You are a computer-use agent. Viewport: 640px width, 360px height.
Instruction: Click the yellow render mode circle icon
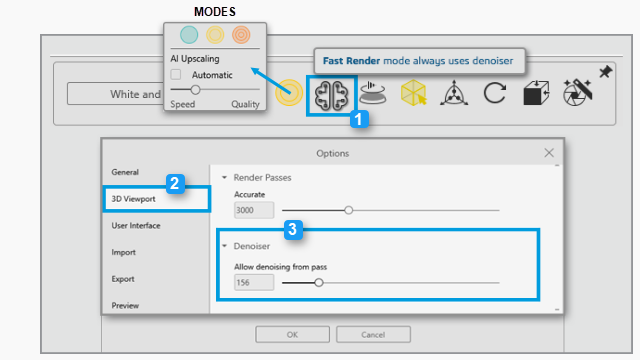coord(289,93)
